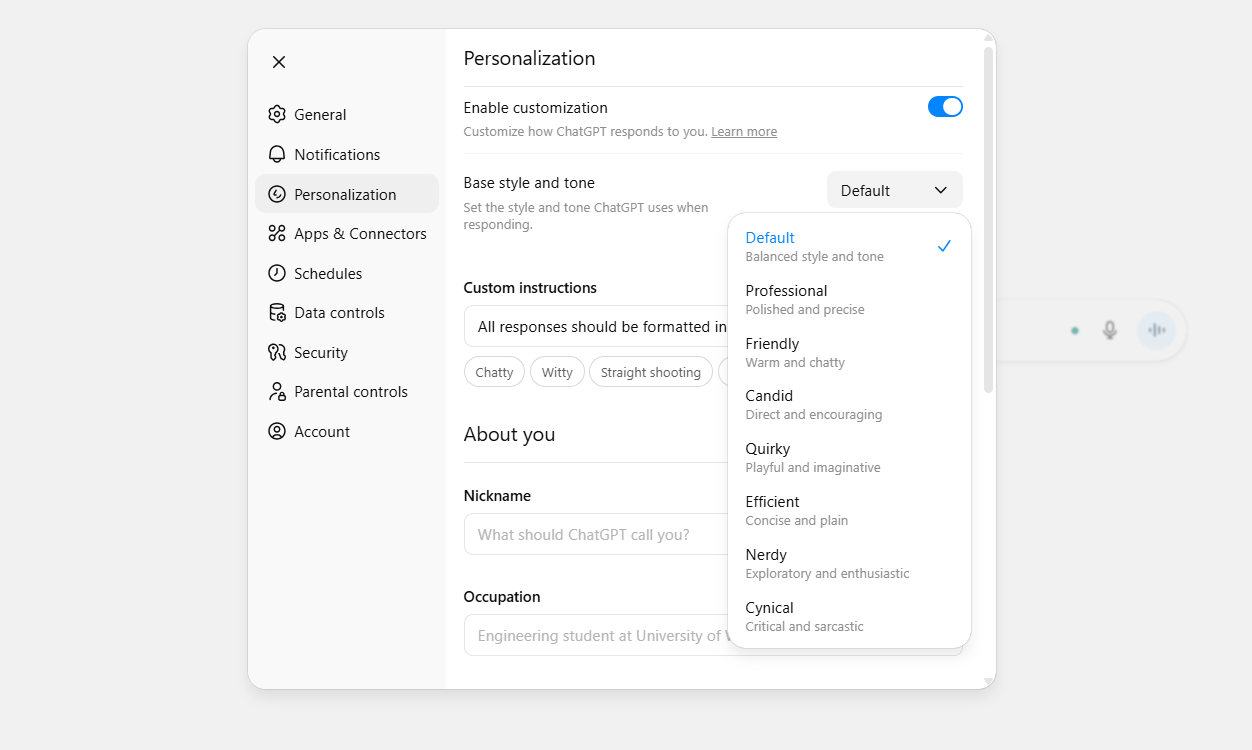The width and height of the screenshot is (1252, 750).
Task: Add the Chatty trait chip
Action: [x=494, y=372]
